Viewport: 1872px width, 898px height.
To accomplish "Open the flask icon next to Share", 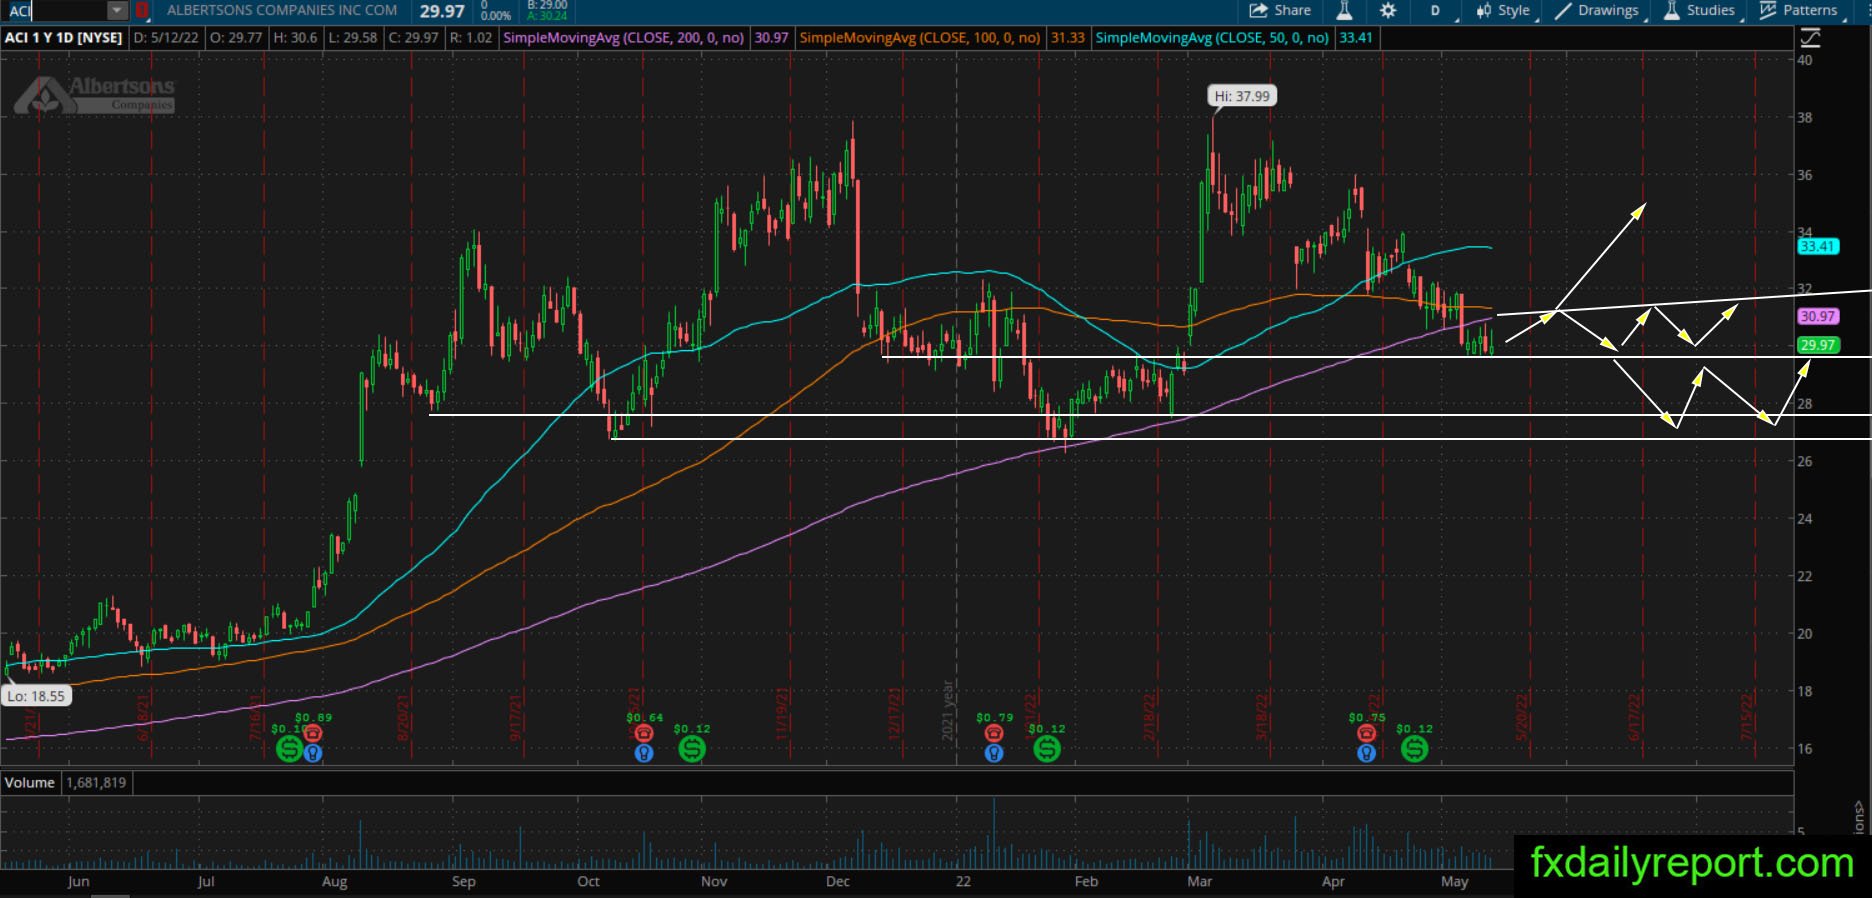I will tap(1344, 11).
